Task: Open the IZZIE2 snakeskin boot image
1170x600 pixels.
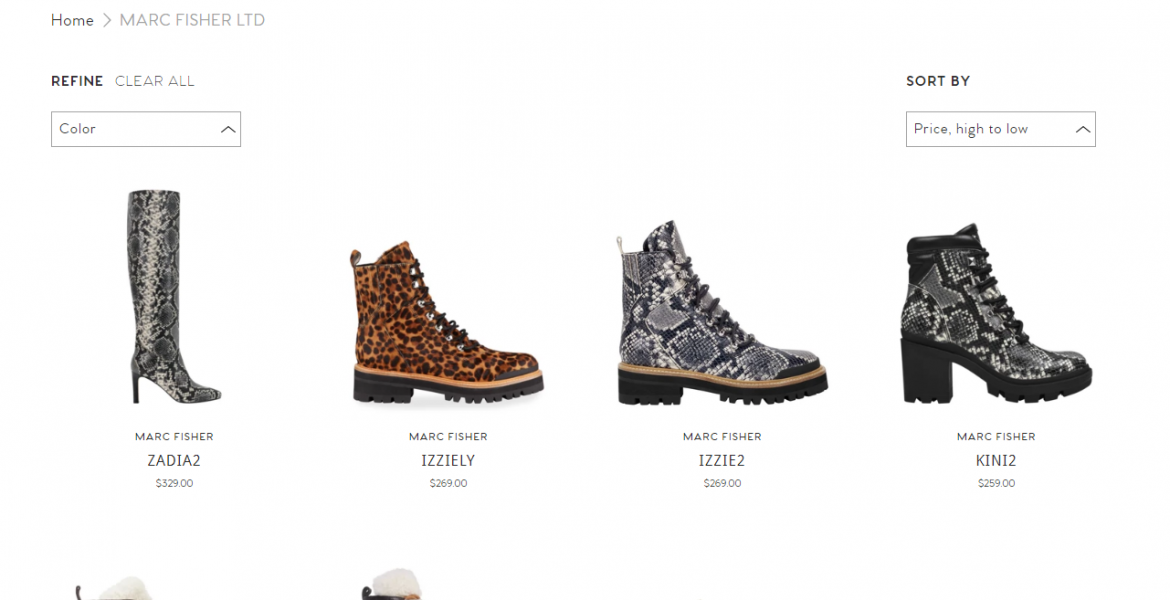Action: pos(722,313)
